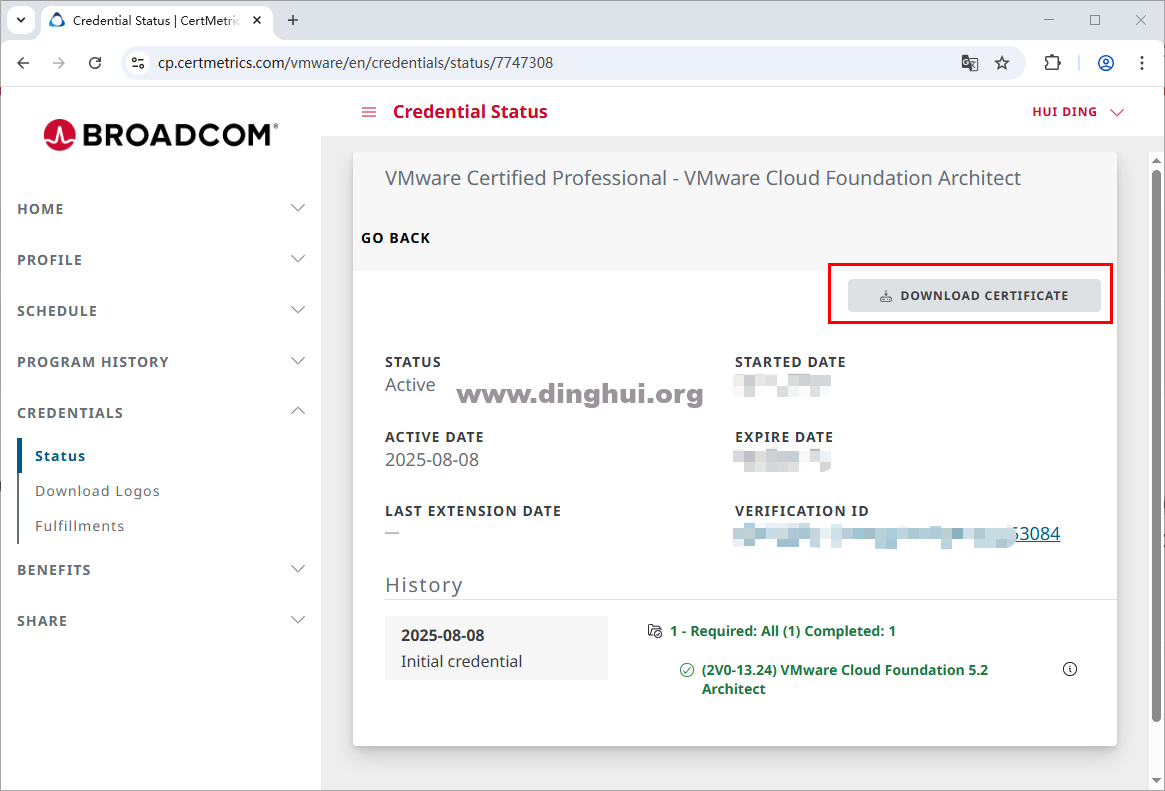Open Fulfillments under Credentials
Viewport: 1165px width, 791px height.
click(x=79, y=526)
